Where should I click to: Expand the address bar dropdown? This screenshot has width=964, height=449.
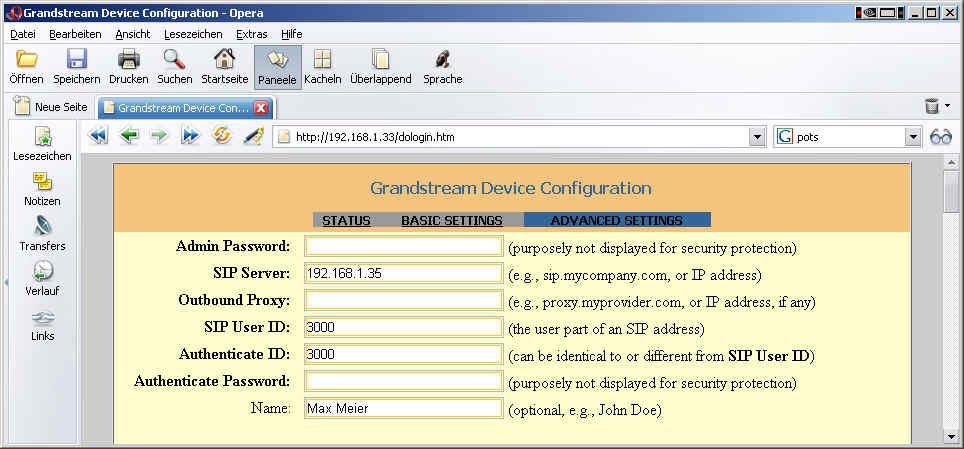(x=757, y=137)
